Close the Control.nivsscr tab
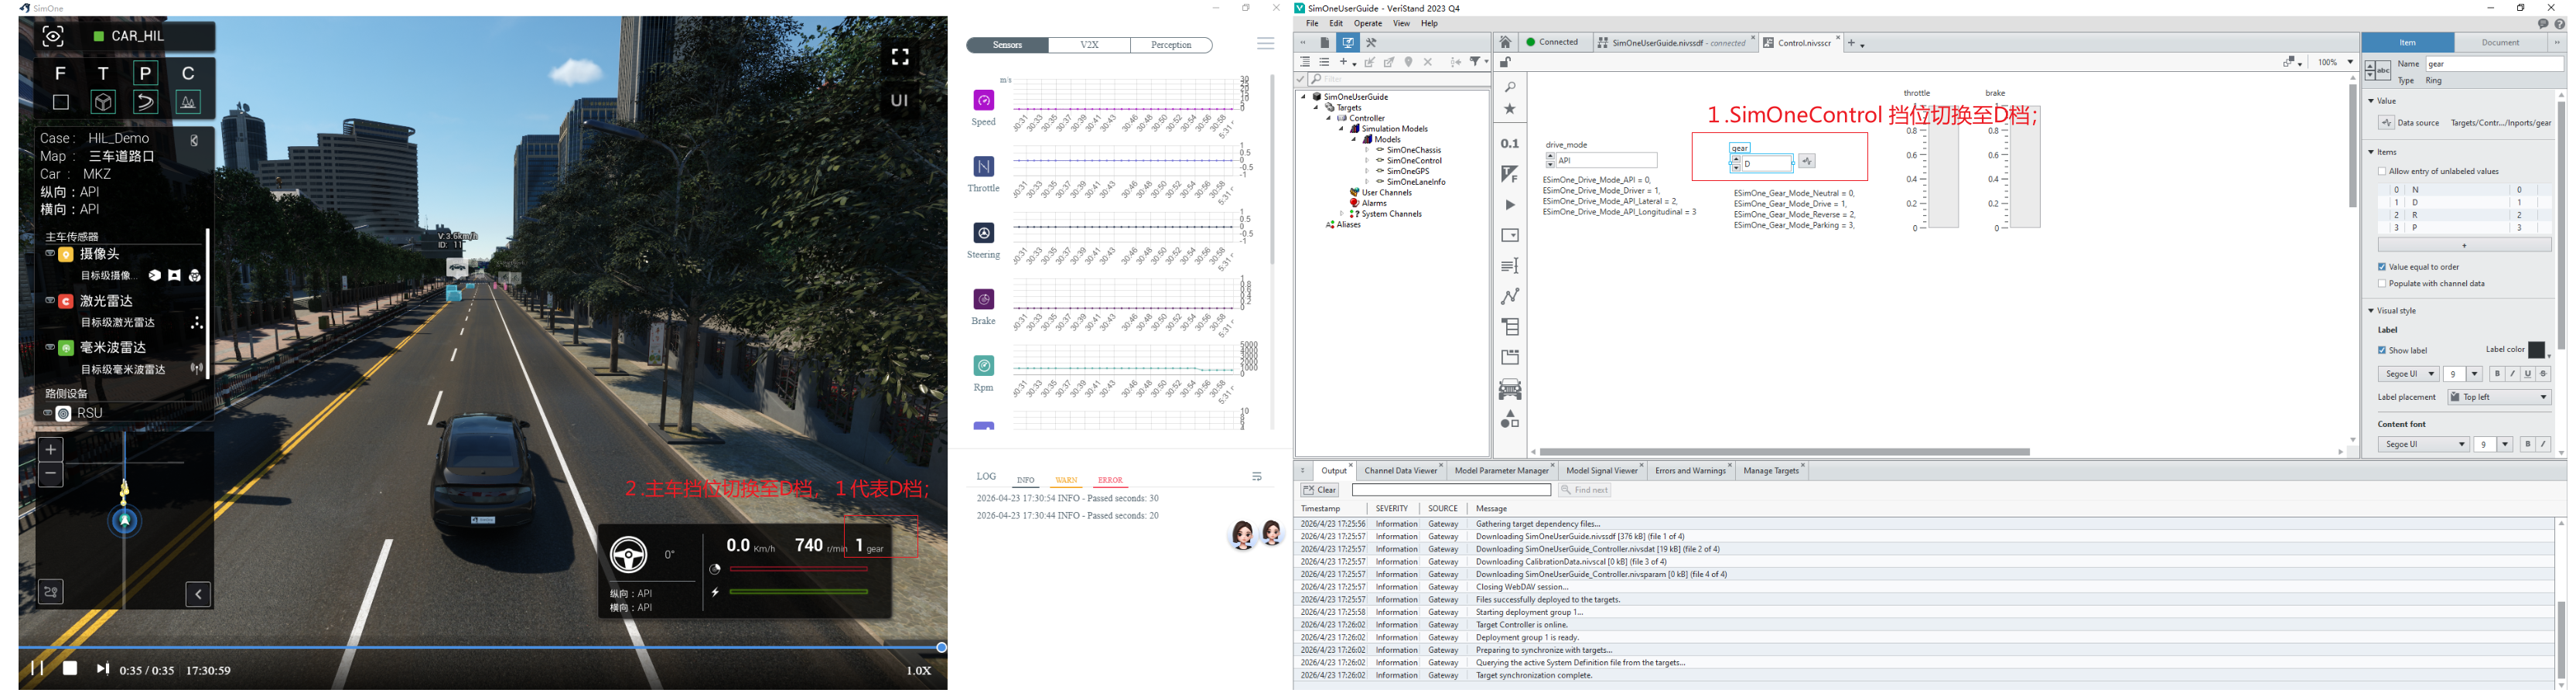 click(x=1838, y=39)
